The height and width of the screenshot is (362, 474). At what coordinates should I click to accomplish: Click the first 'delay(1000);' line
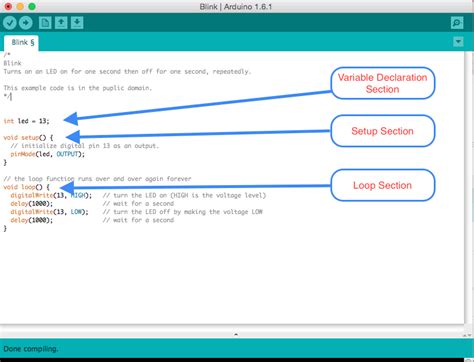32,204
